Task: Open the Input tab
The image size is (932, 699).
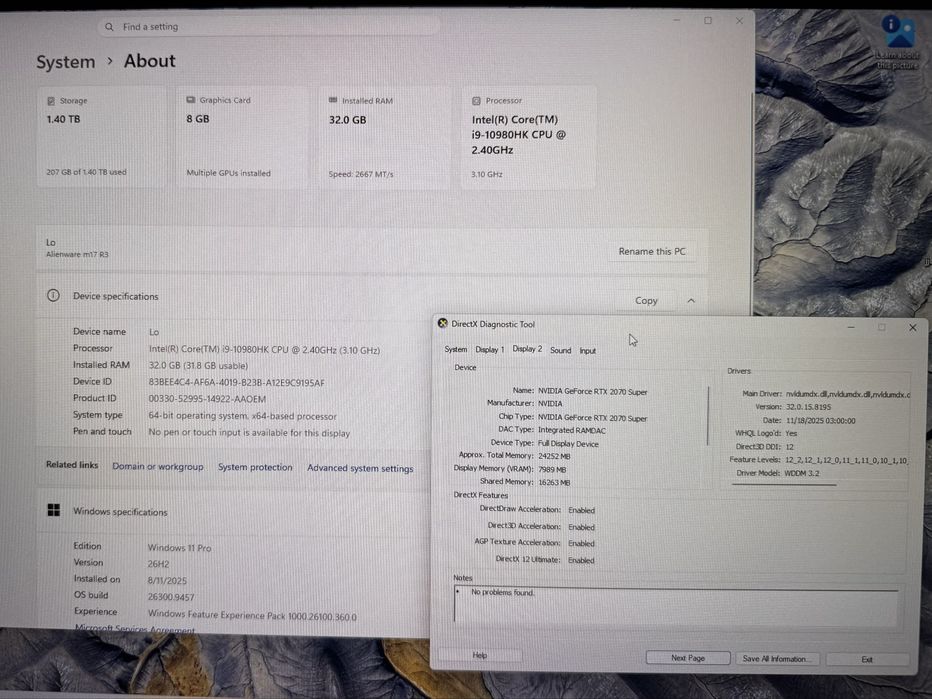Action: point(588,351)
